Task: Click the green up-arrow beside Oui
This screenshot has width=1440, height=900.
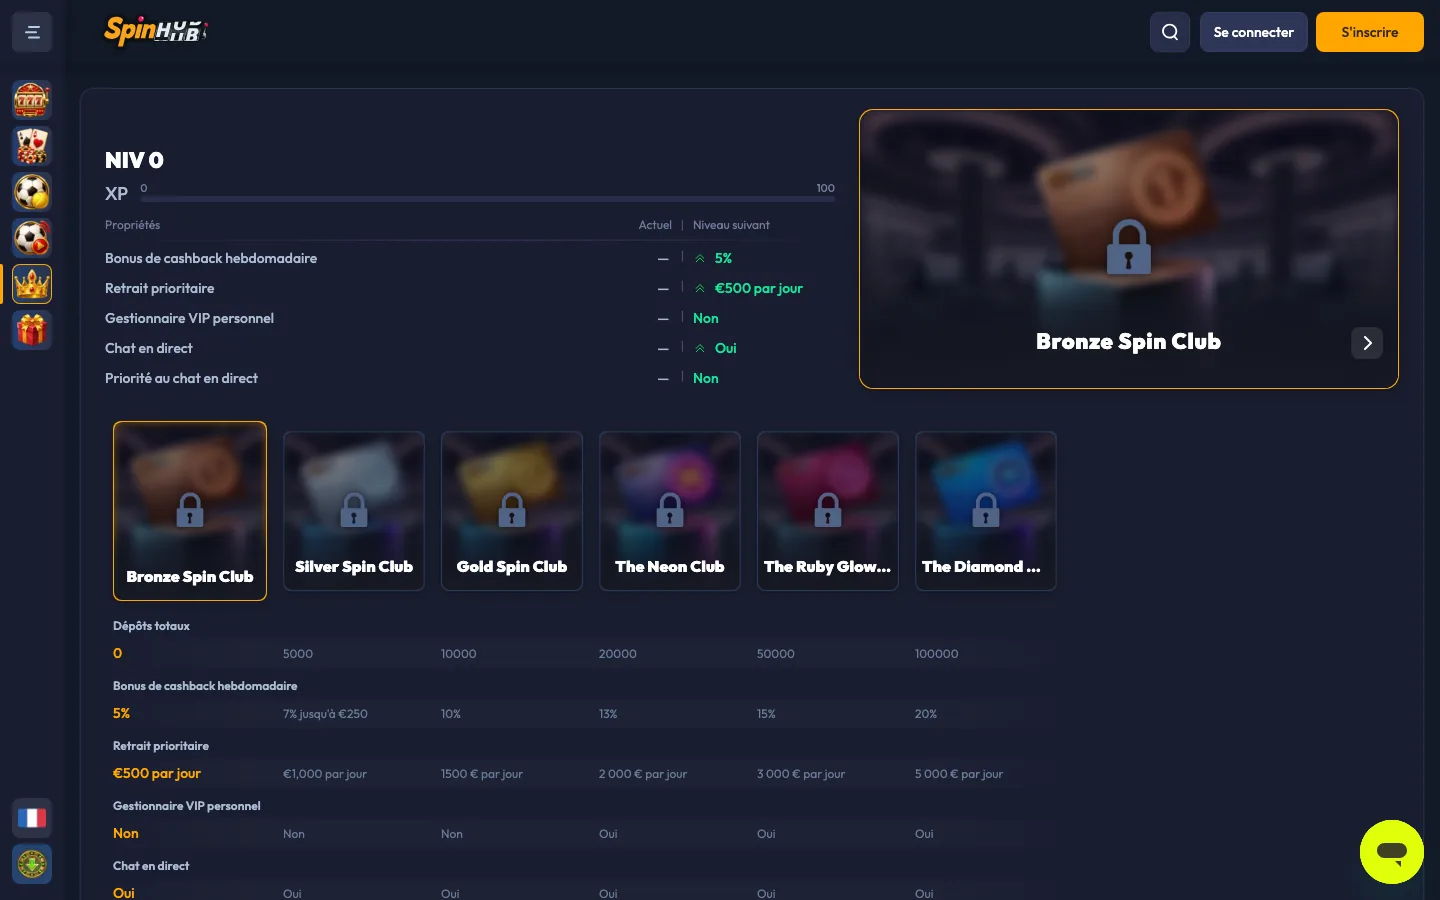Action: 700,348
